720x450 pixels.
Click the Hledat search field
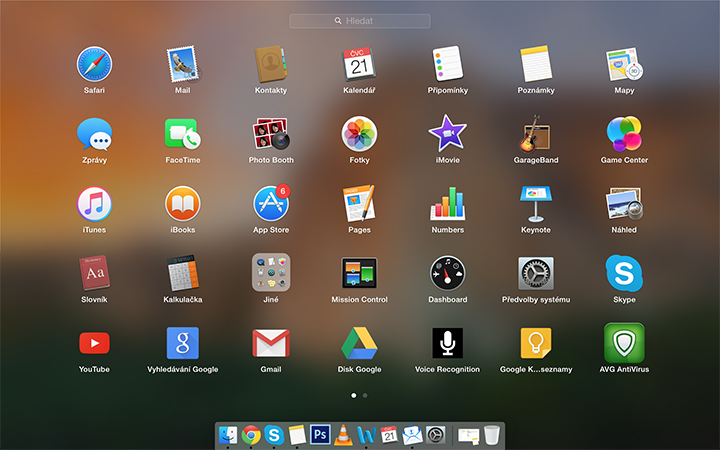[x=360, y=21]
